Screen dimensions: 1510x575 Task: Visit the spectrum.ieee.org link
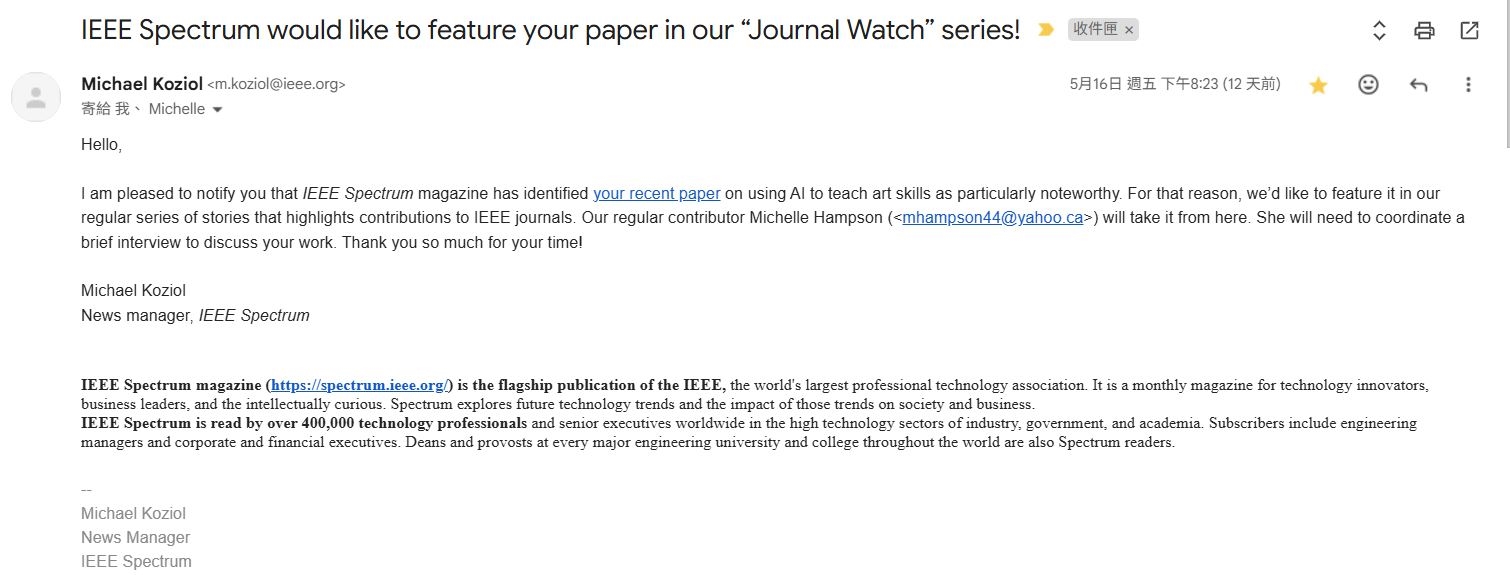(359, 385)
